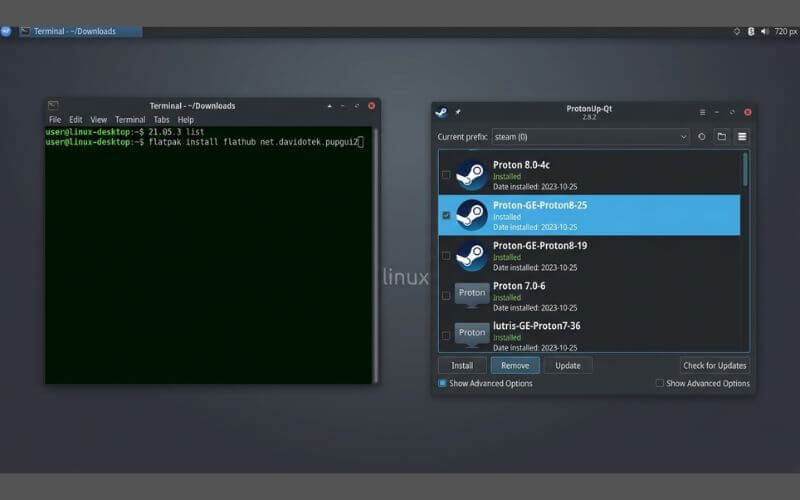
Task: Select the Proton-GE-Proton8-25 entry name
Action: (x=540, y=205)
